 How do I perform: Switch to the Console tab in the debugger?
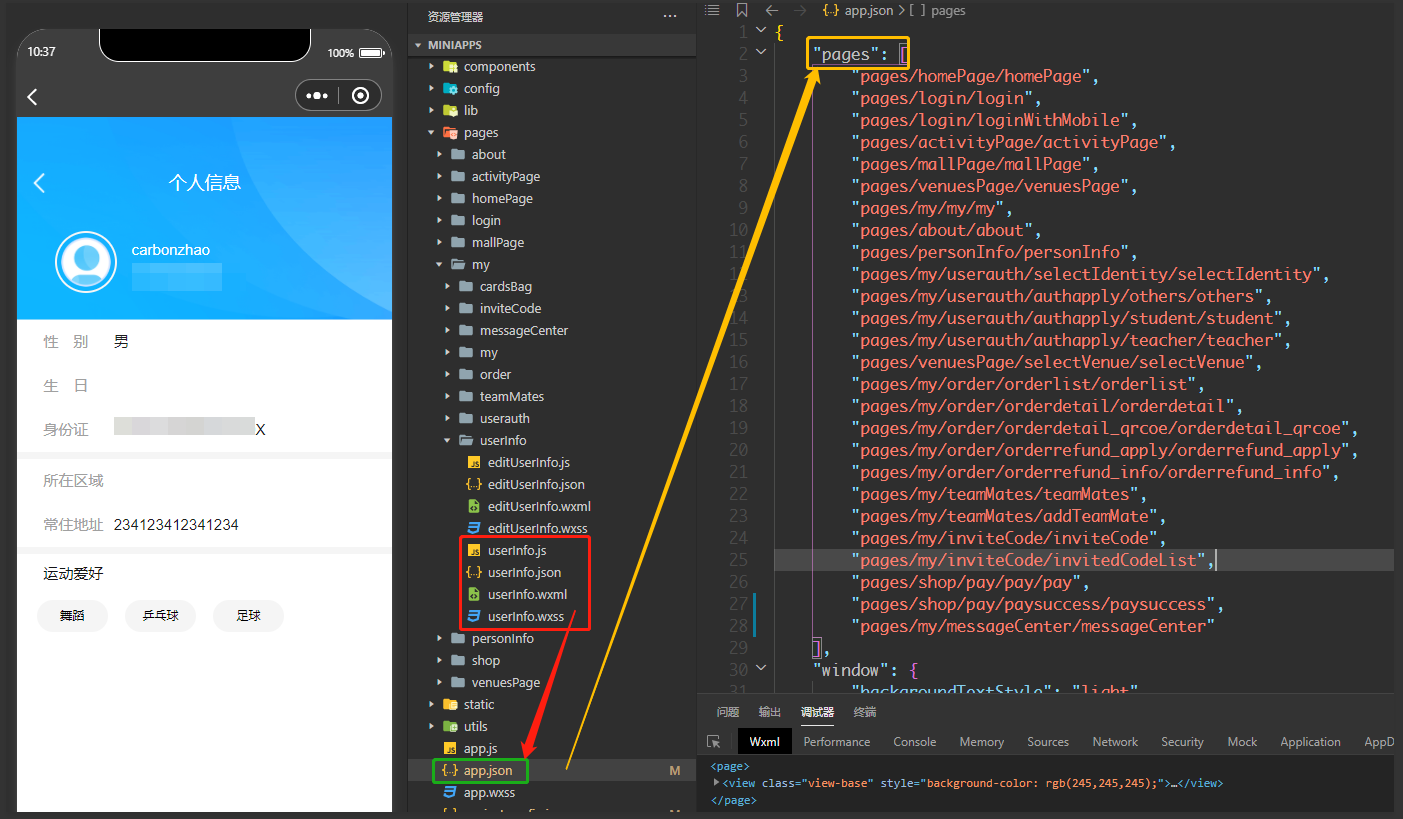point(914,742)
